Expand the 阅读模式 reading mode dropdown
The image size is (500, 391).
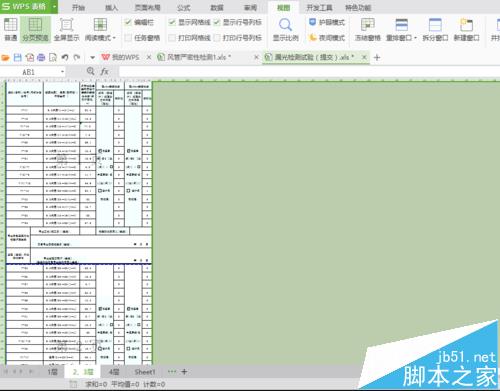[x=114, y=38]
